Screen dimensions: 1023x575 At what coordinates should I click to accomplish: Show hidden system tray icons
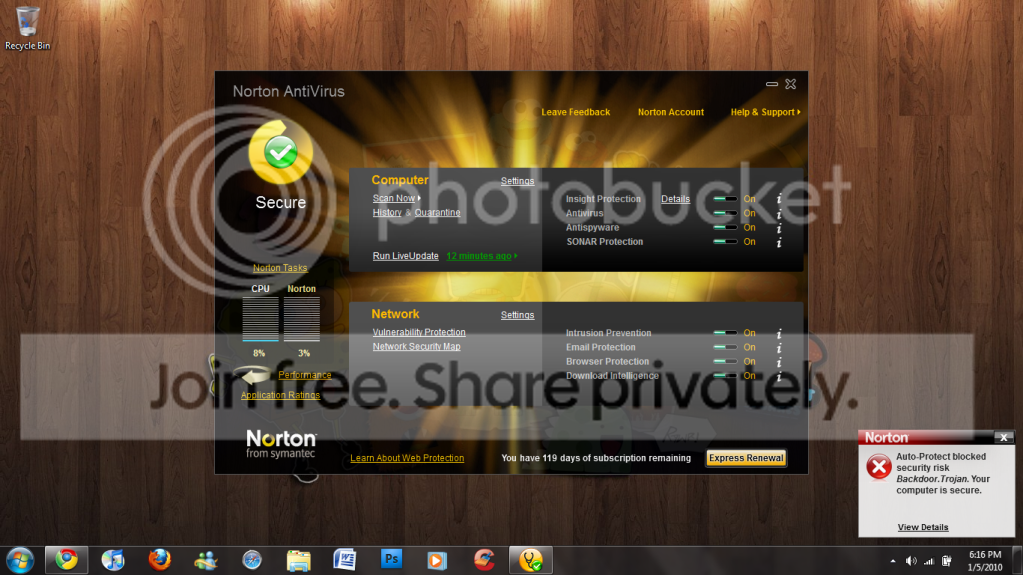coord(893,561)
